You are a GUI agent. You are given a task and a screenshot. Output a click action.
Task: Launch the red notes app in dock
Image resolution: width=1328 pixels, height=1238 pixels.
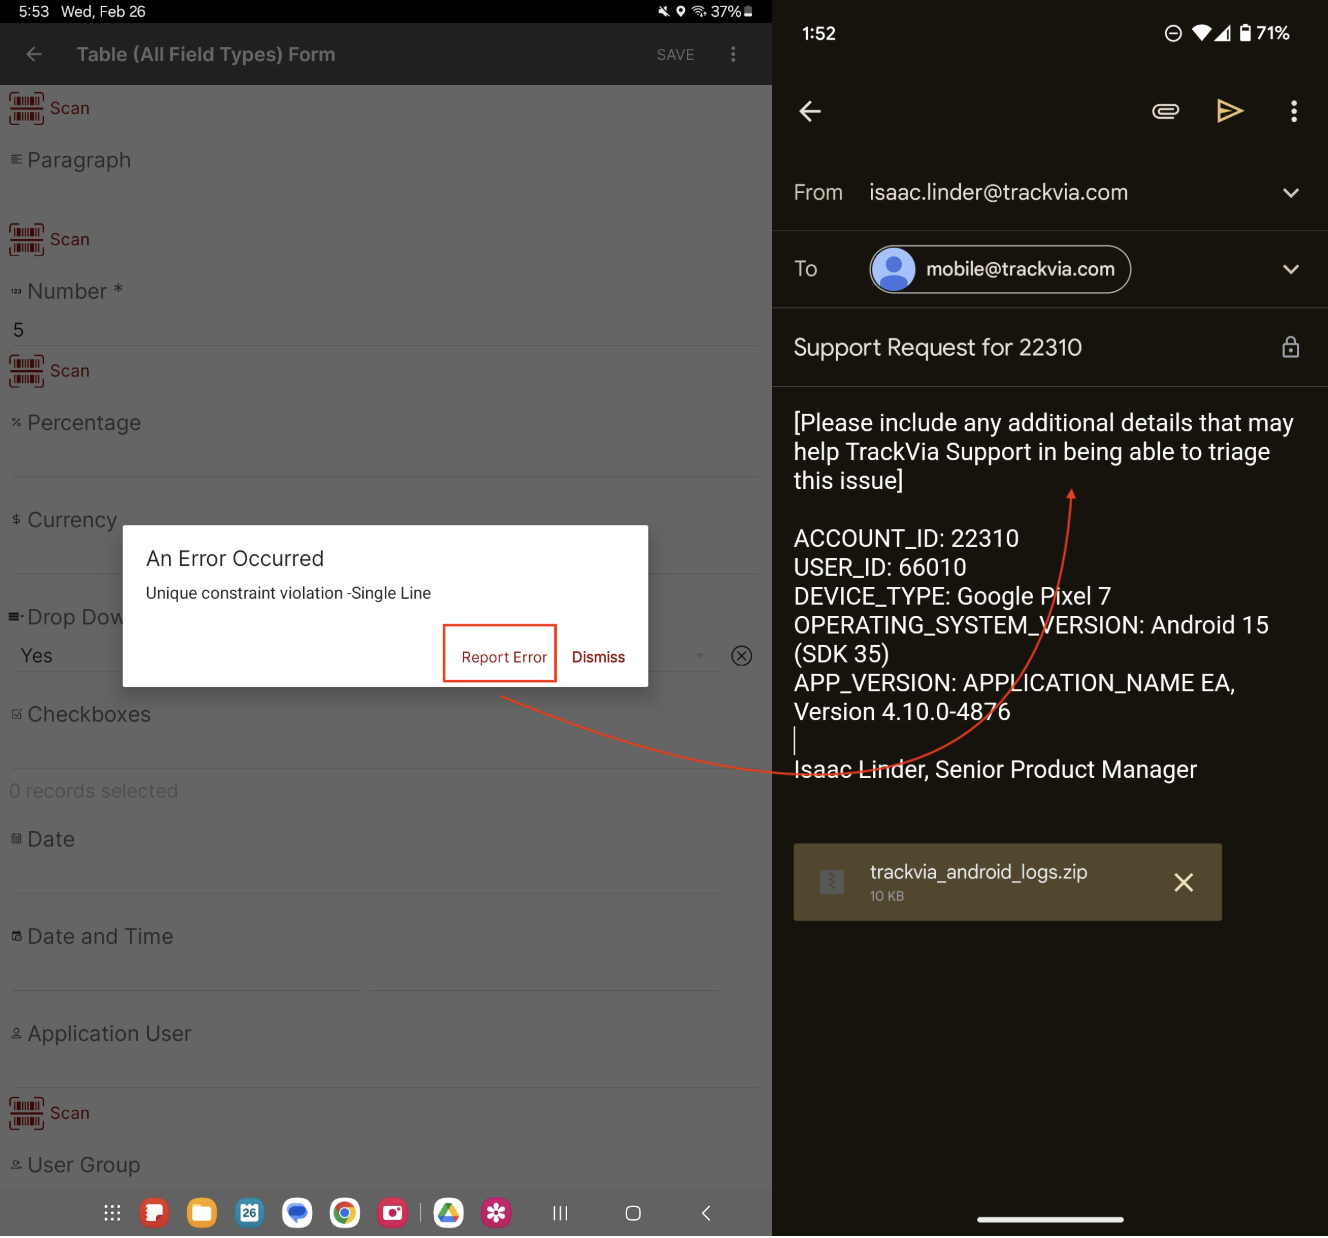click(154, 1213)
